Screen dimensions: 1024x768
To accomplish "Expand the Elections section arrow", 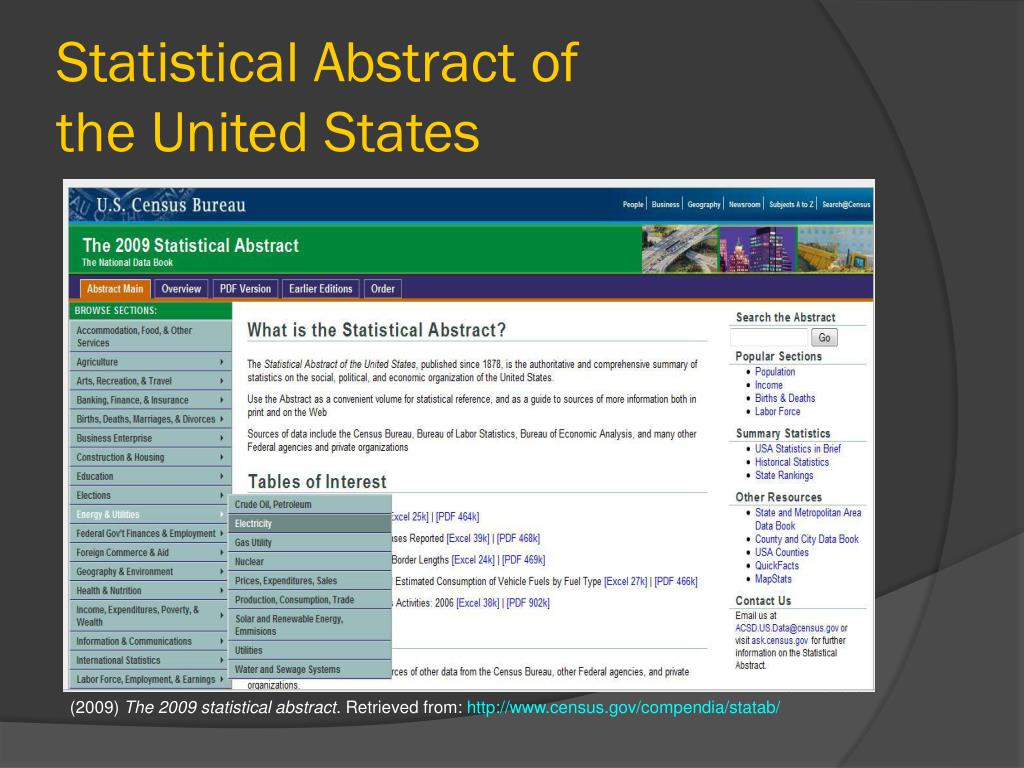I will pos(221,495).
